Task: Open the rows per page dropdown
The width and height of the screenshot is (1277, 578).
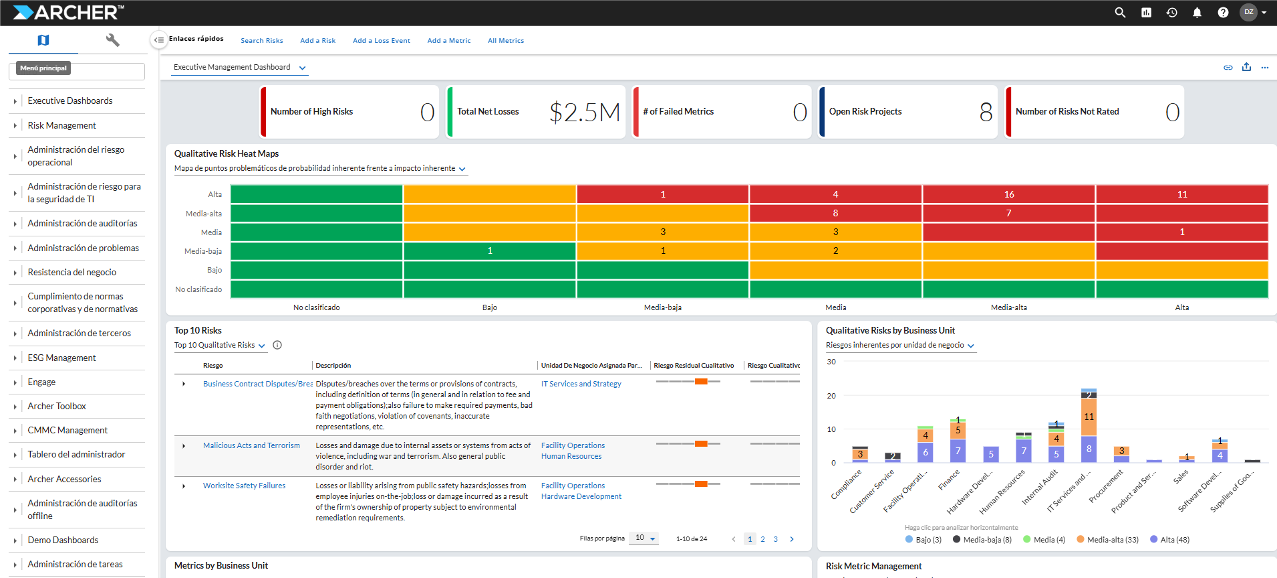Action: [x=643, y=538]
